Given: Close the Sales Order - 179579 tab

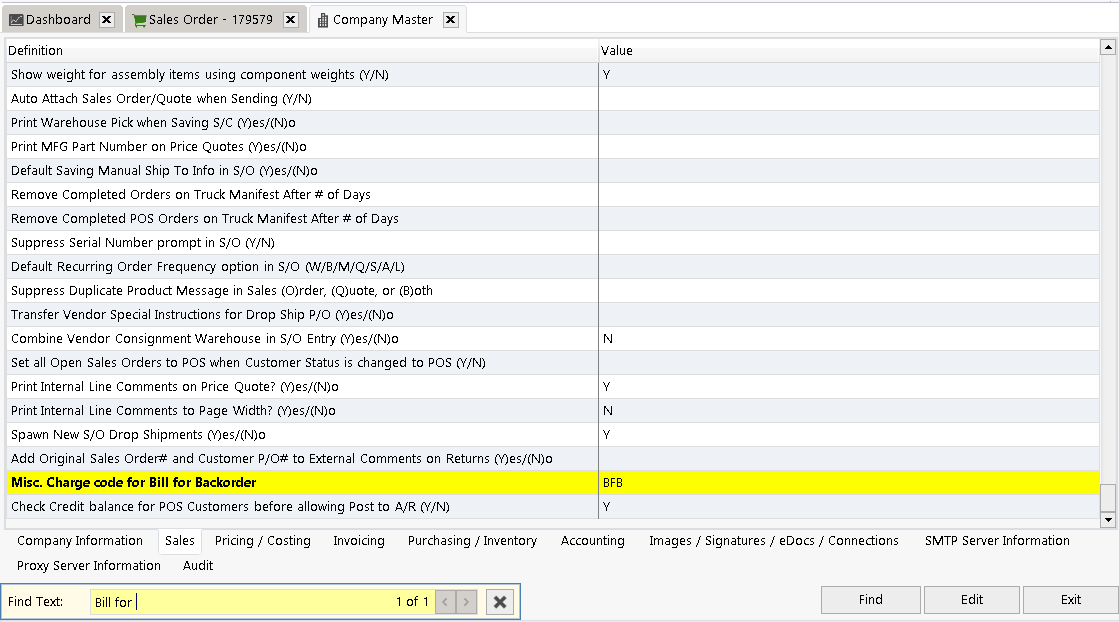Looking at the screenshot, I should point(290,20).
